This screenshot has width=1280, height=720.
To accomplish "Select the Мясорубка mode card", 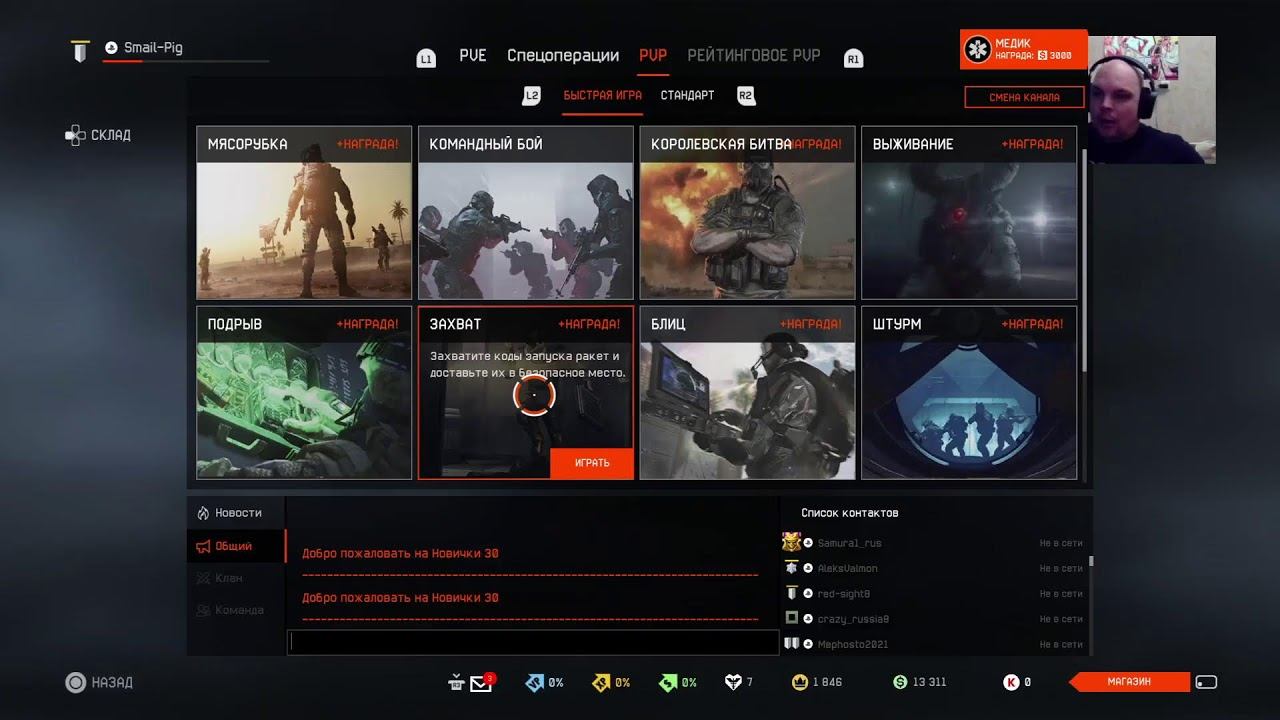I will click(x=304, y=213).
